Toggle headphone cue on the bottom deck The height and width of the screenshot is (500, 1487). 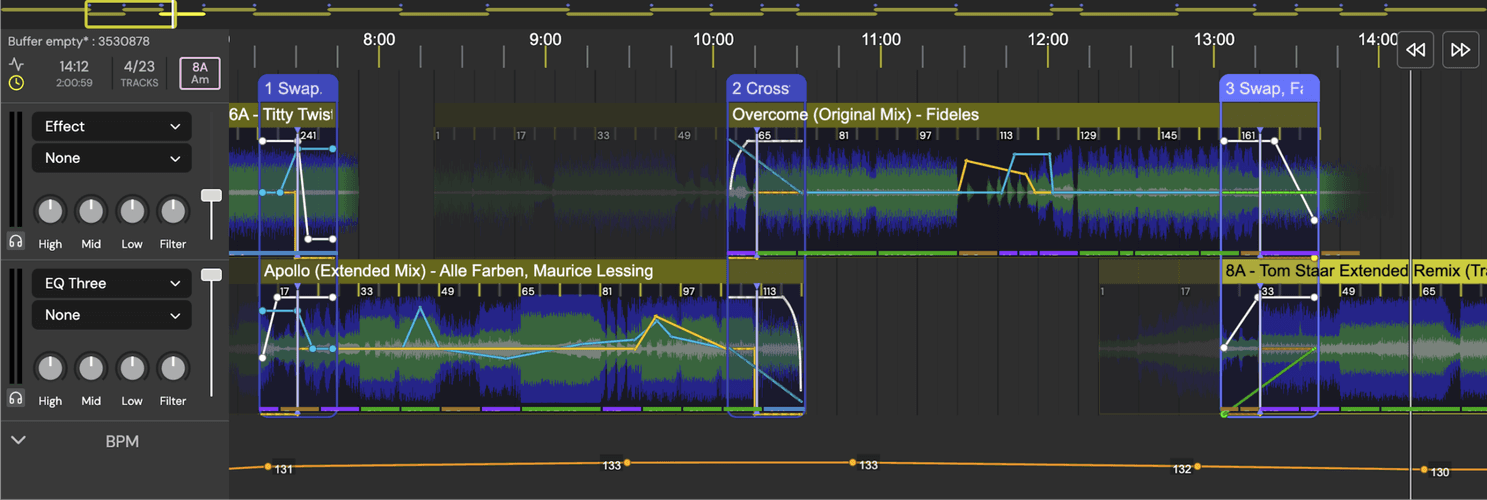point(16,398)
